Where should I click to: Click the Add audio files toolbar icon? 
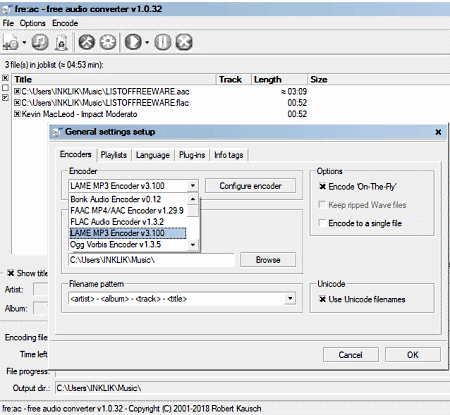(x=10, y=42)
